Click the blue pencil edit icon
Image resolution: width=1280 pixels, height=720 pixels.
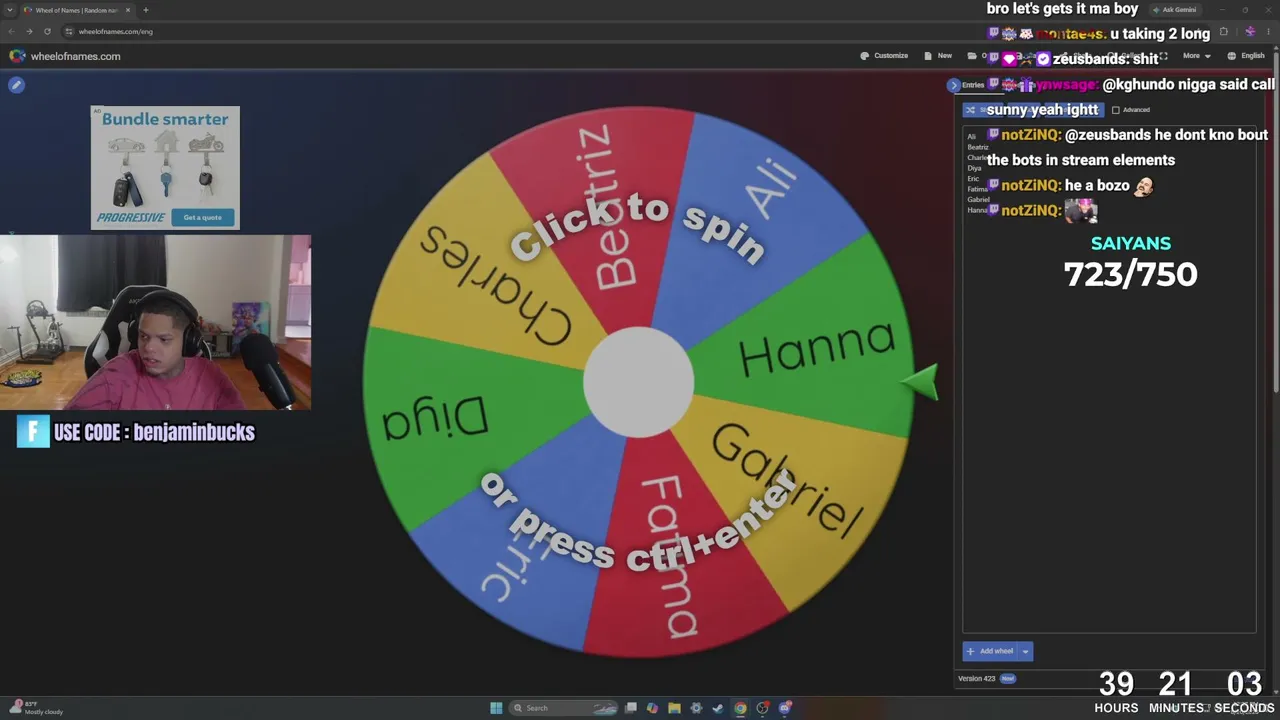(x=16, y=85)
